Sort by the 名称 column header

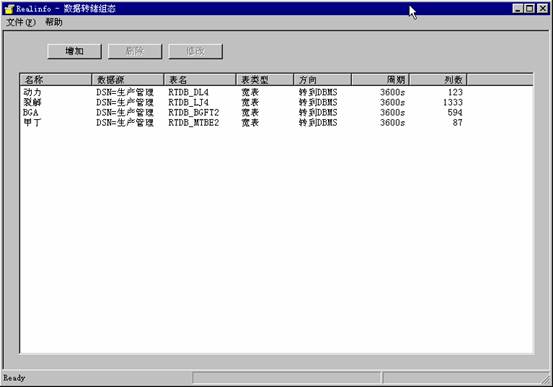(56, 80)
